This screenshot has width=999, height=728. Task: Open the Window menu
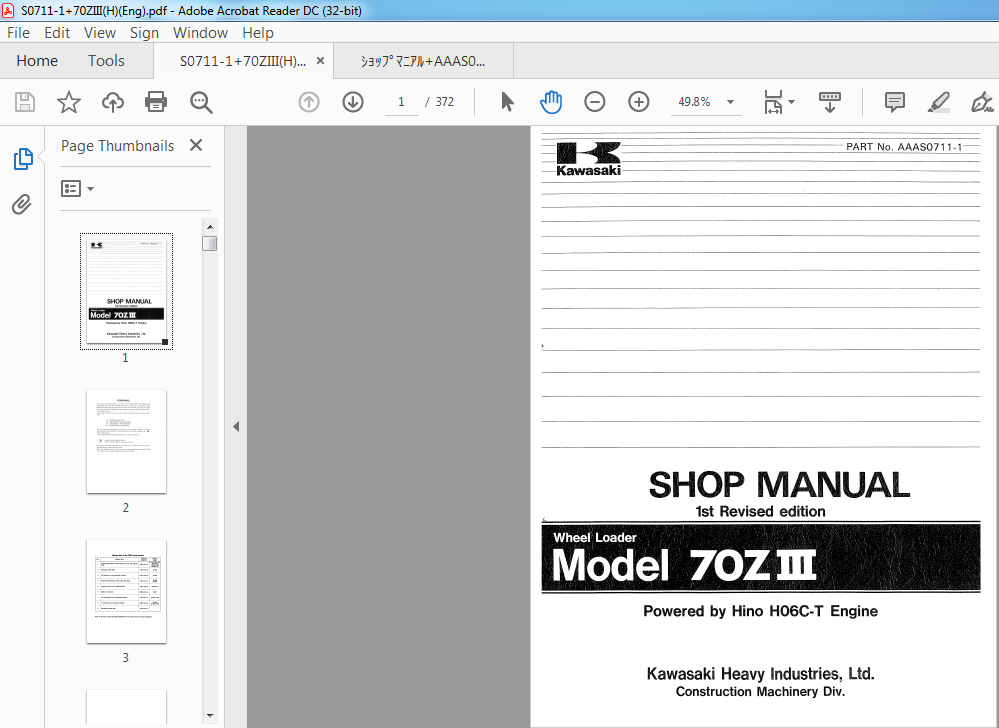(200, 32)
